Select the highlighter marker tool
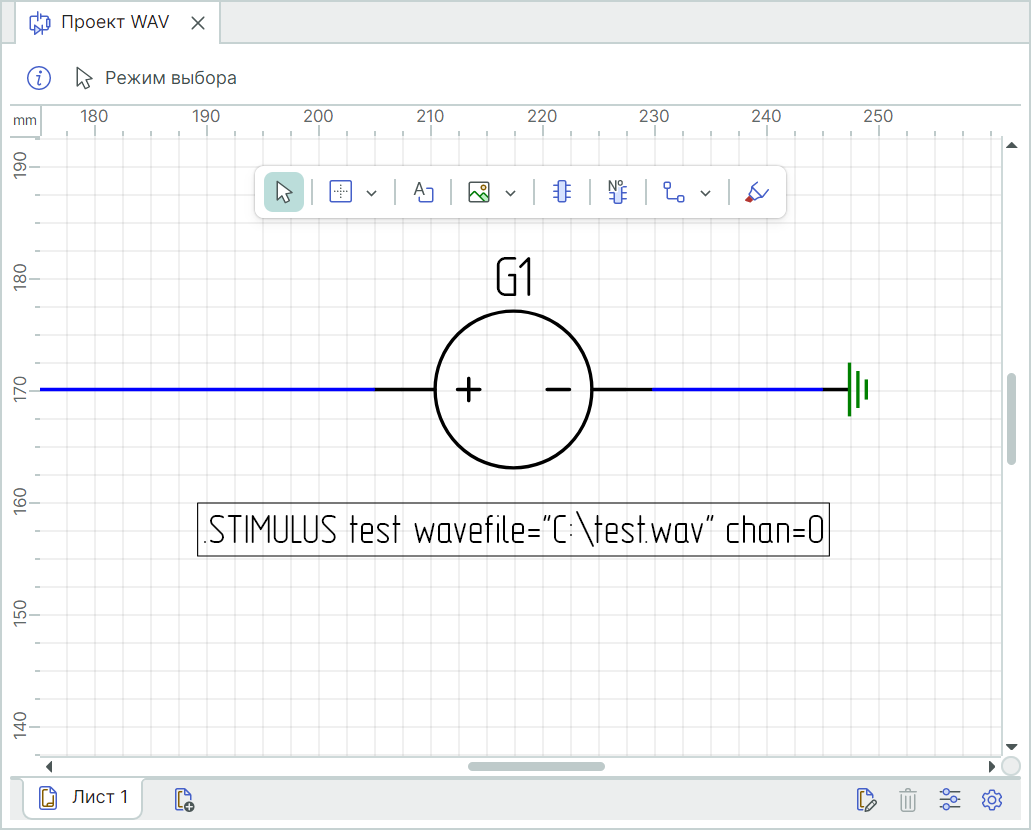The height and width of the screenshot is (830, 1031). click(x=756, y=192)
